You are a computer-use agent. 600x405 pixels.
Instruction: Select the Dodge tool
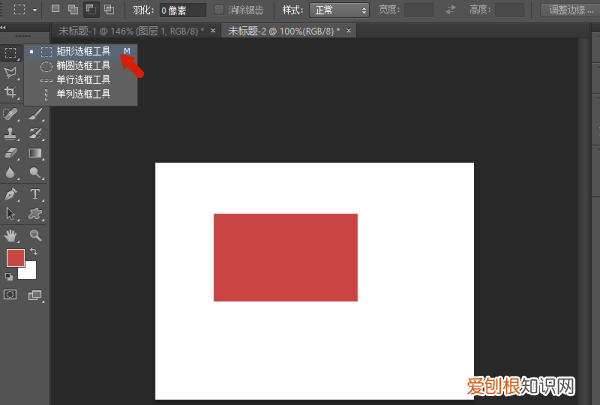pos(36,173)
